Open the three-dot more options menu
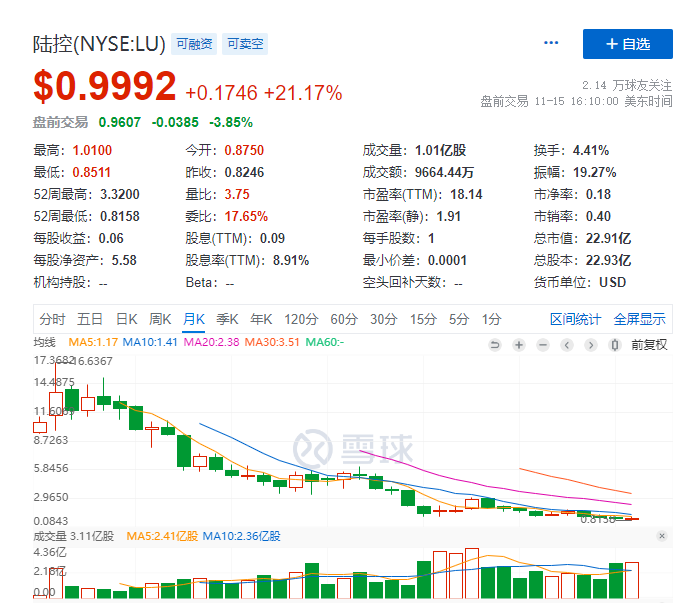Image resolution: width=685 pixels, height=603 pixels. (x=551, y=43)
